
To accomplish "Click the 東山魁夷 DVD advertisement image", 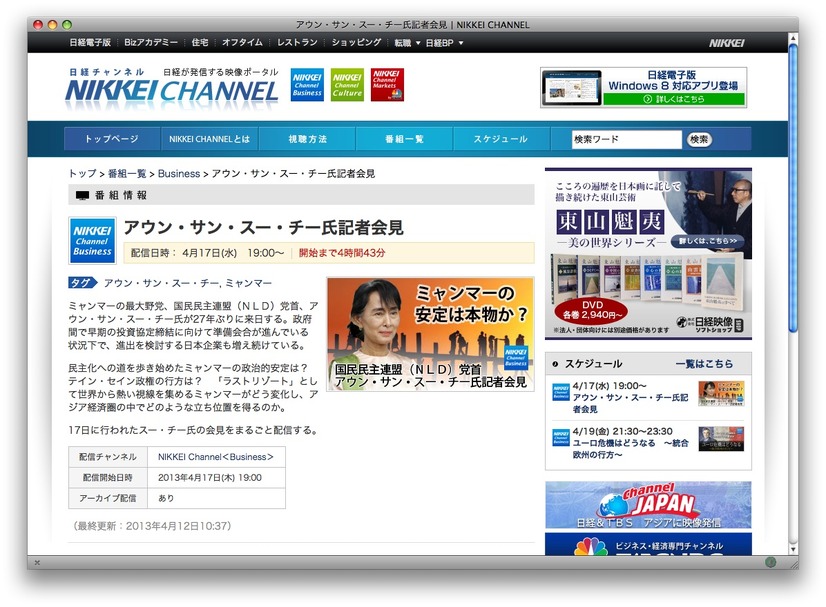I will pos(648,253).
